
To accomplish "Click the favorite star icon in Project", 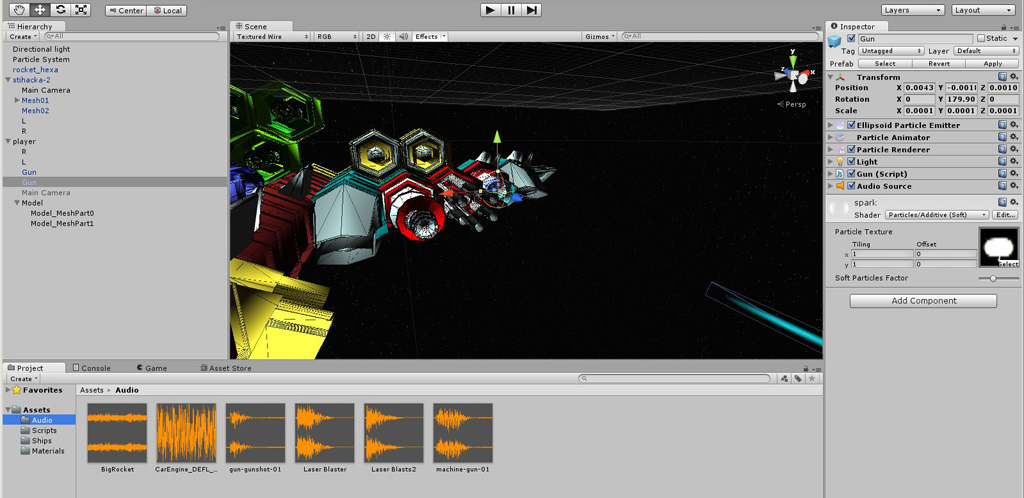I will [812, 379].
